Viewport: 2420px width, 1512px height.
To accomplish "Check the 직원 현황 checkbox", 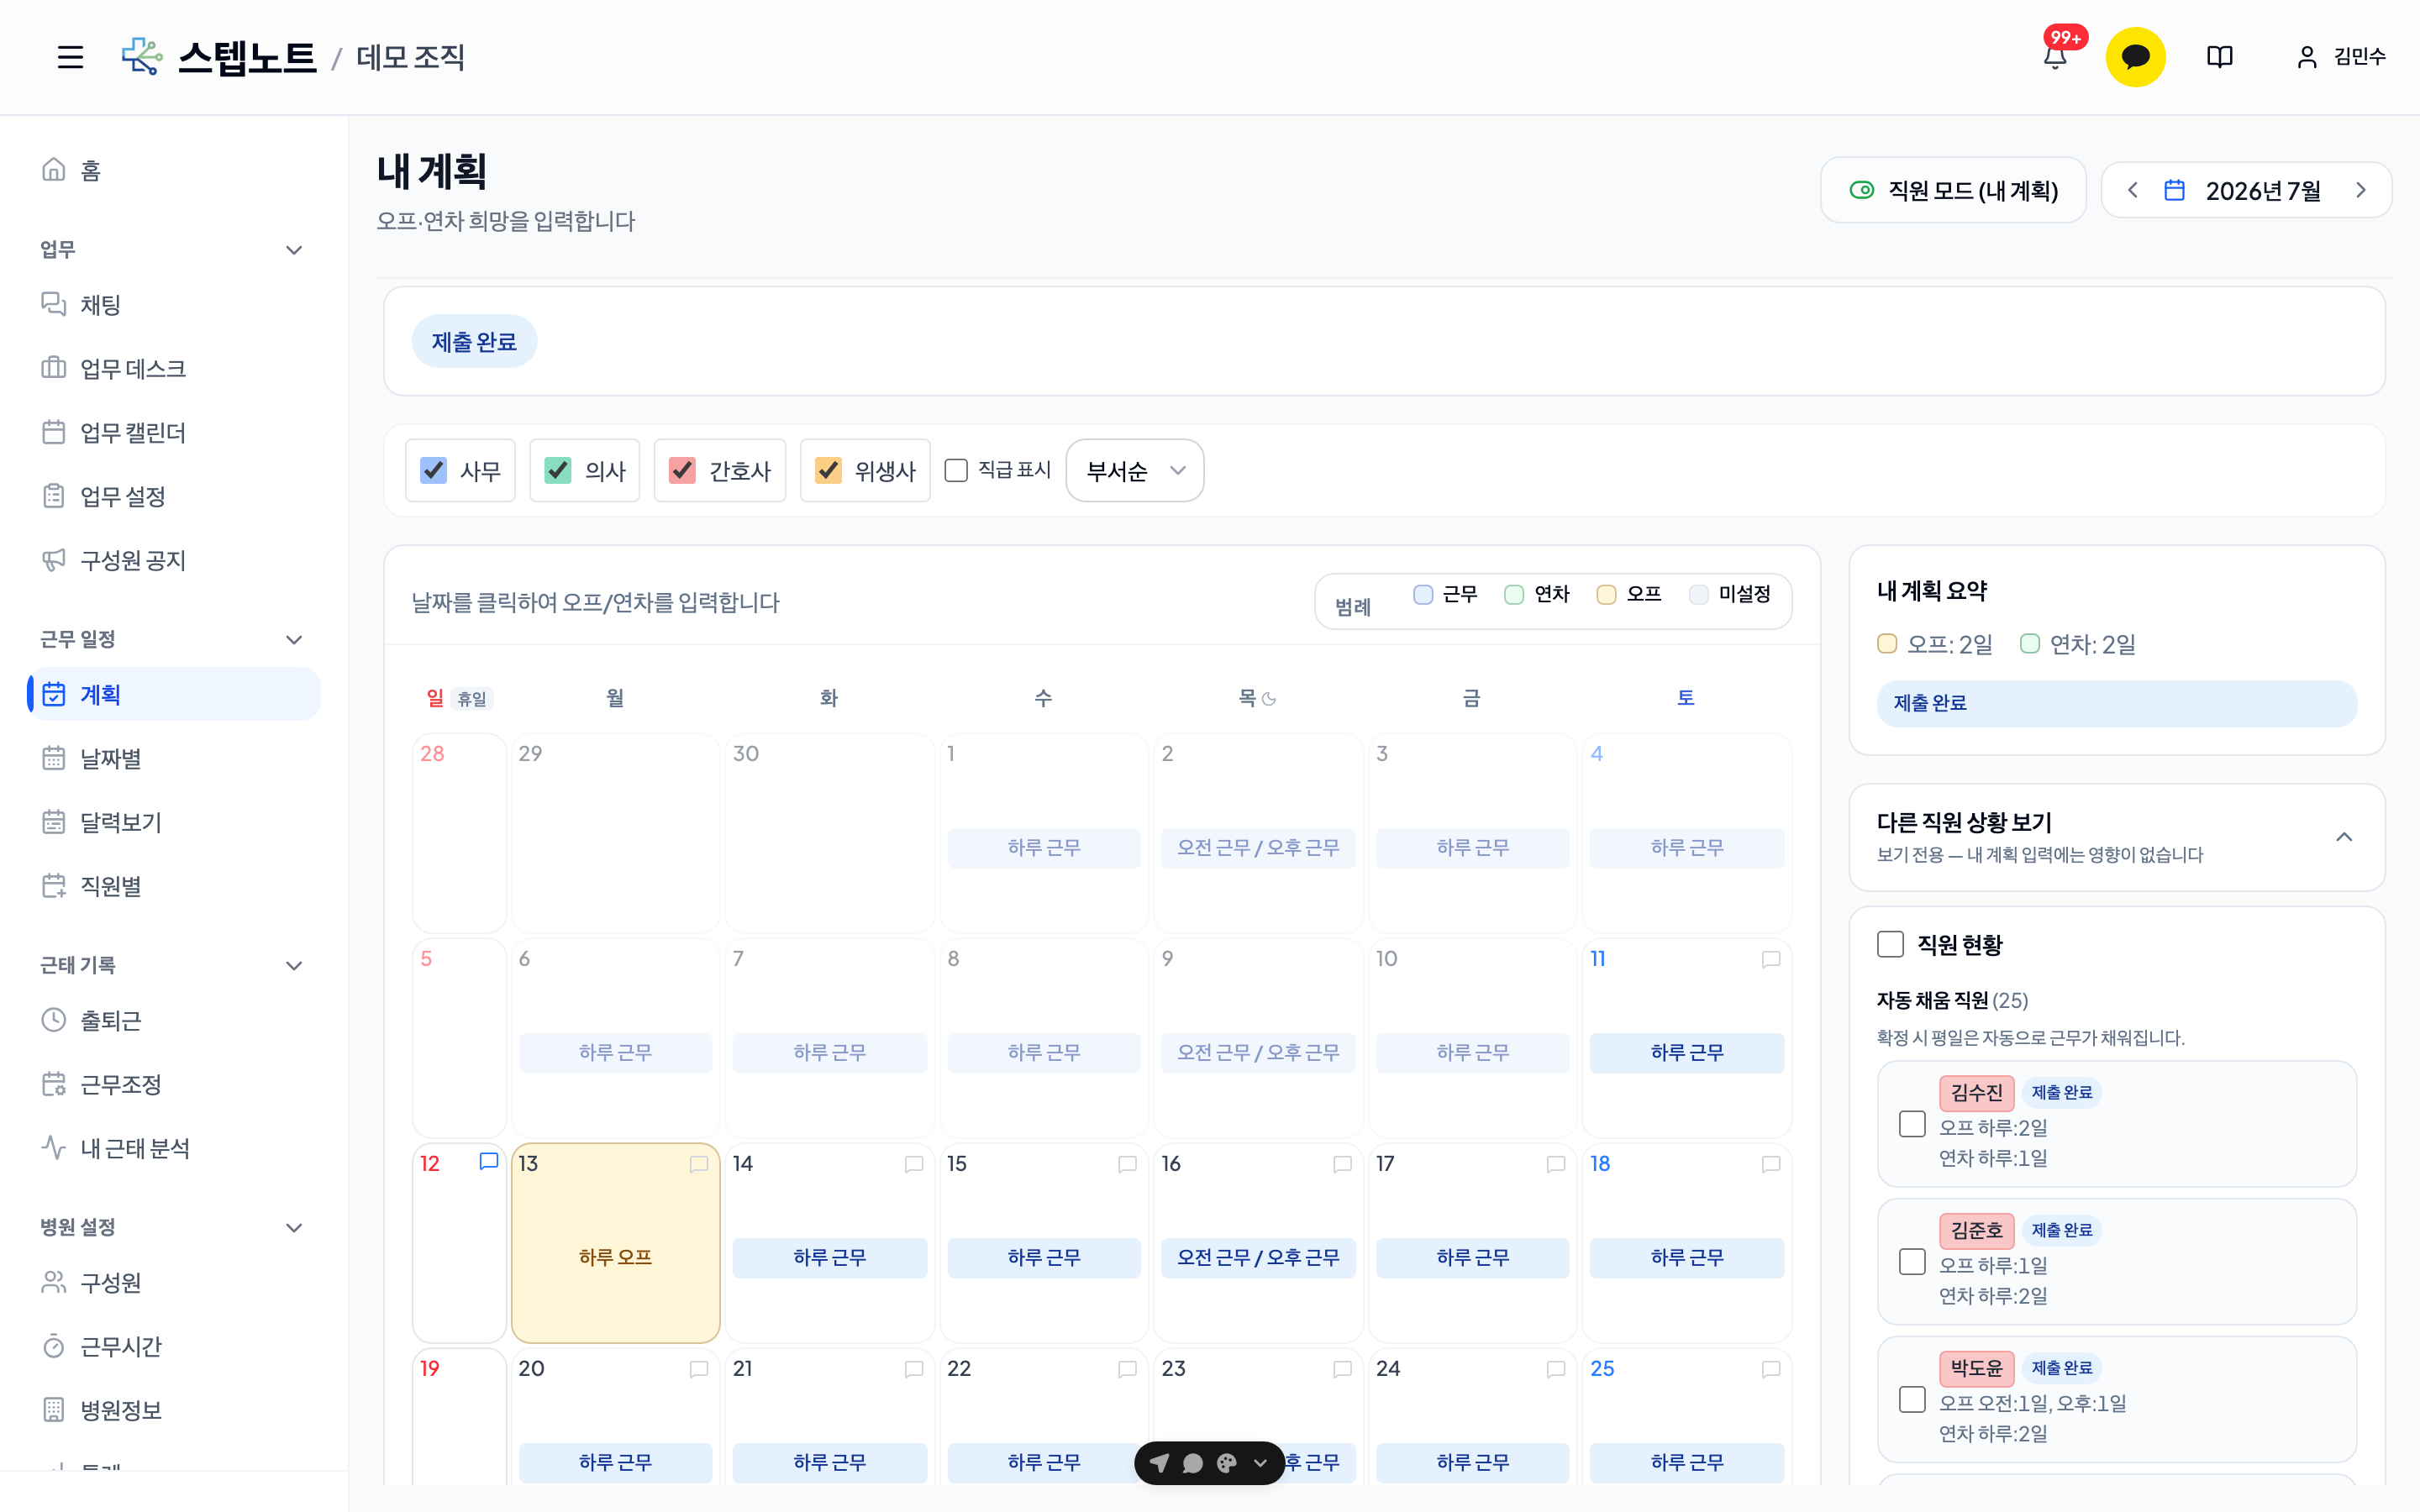I will pos(1890,944).
